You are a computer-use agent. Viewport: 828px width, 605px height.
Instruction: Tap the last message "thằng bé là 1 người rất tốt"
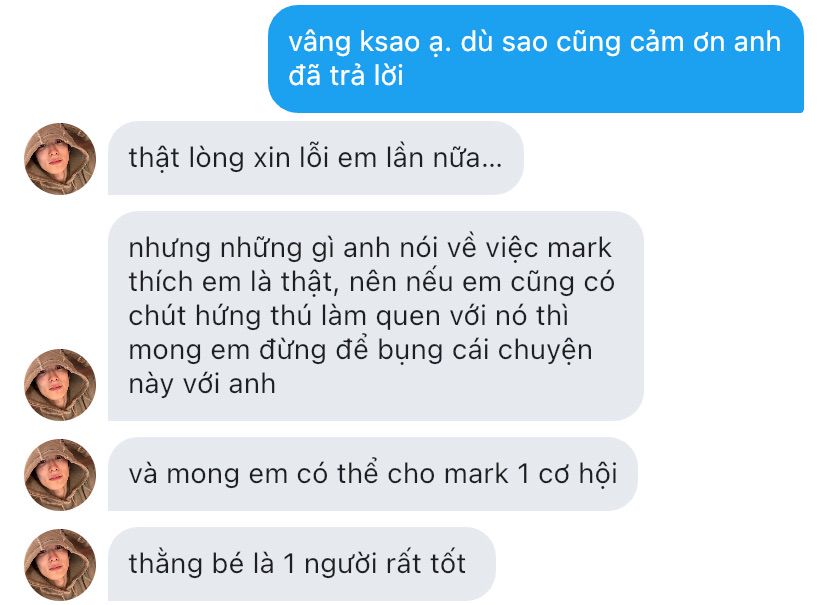pyautogui.click(x=302, y=564)
